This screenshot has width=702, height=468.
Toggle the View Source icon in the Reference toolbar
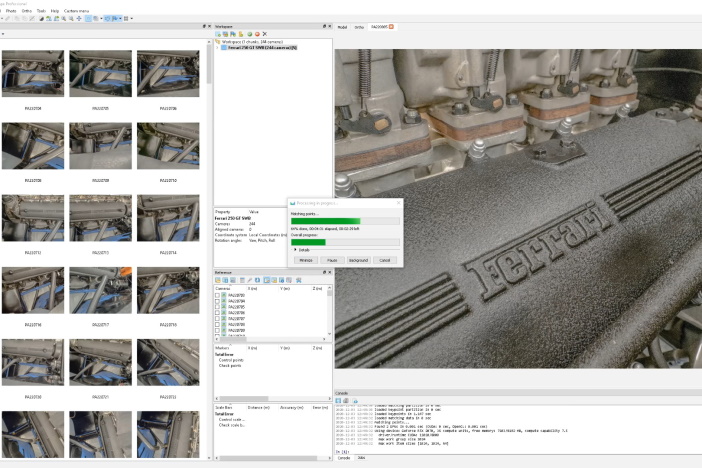coord(267,280)
